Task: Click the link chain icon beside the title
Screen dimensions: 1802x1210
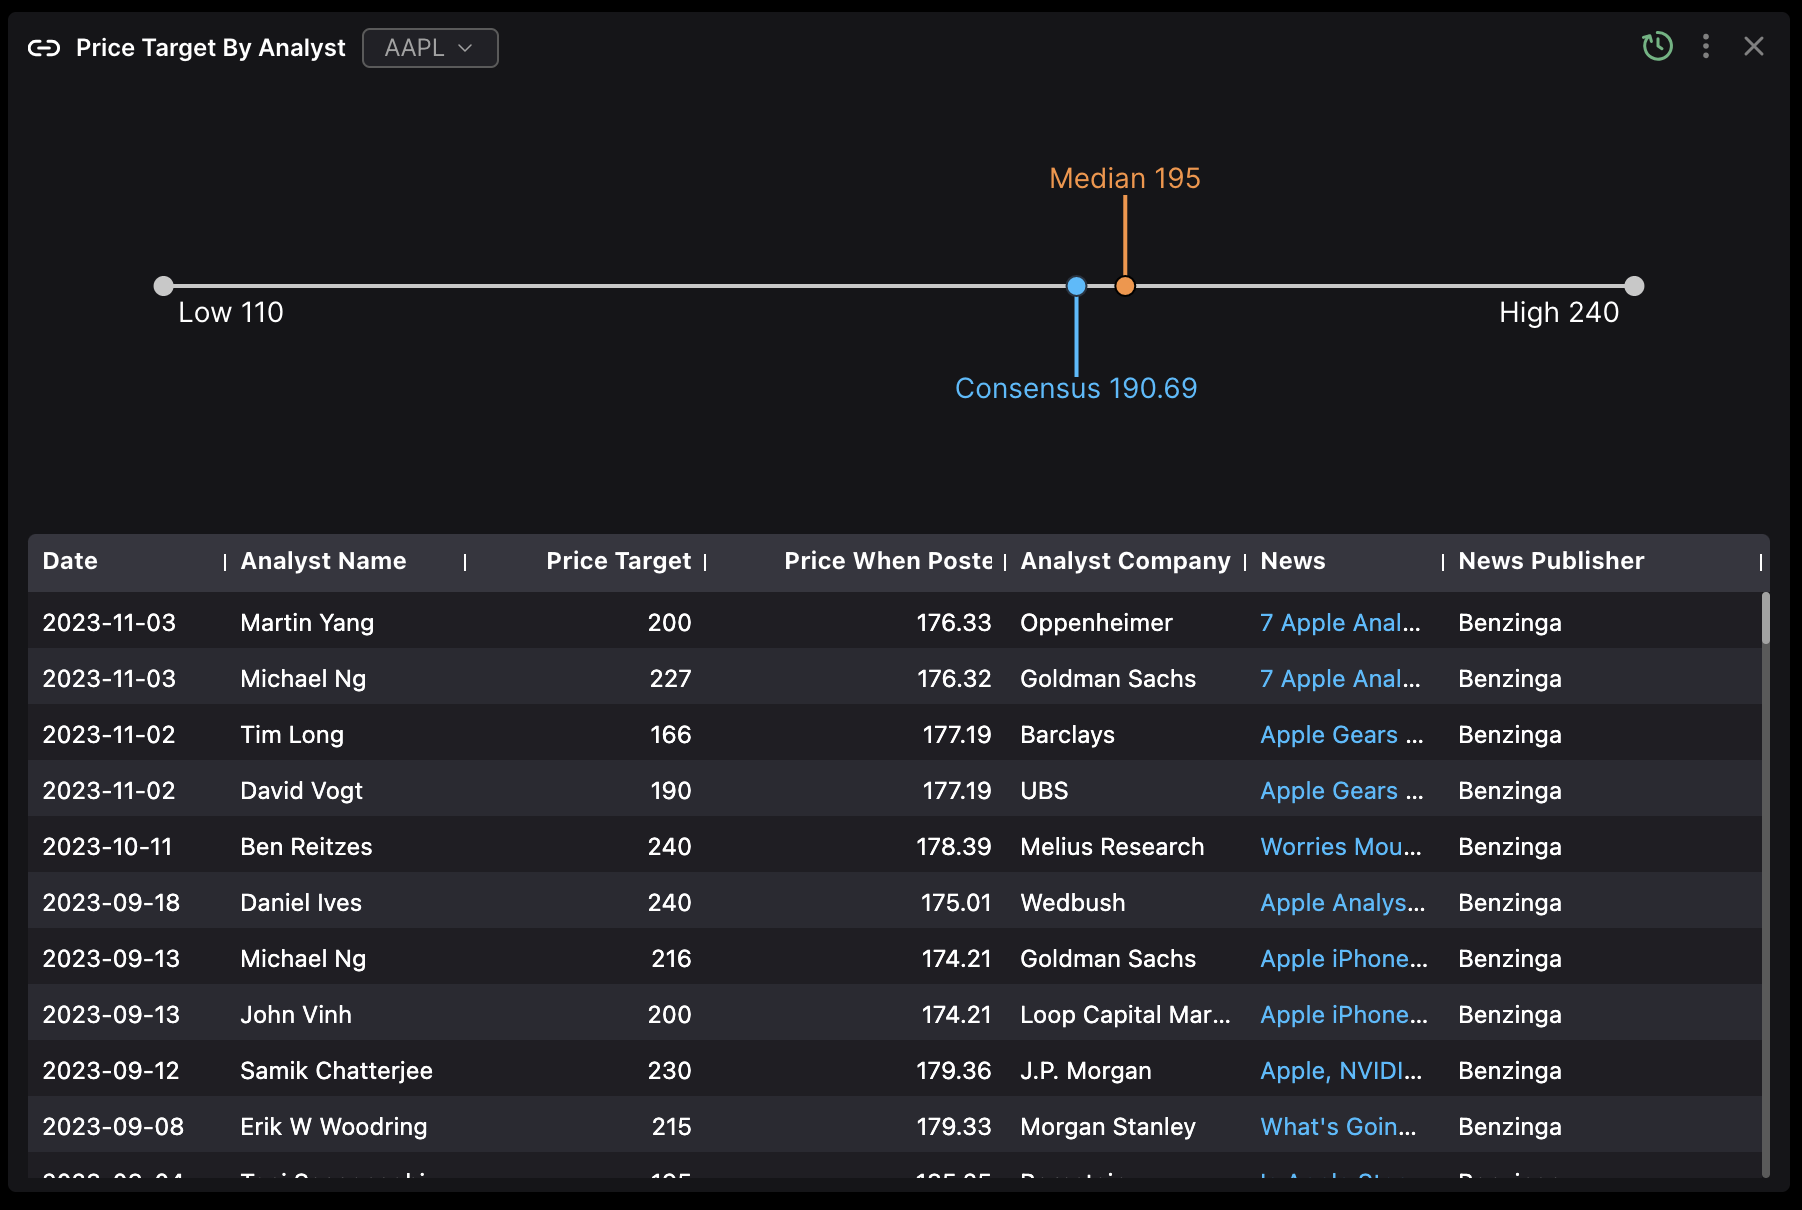Action: 44,48
